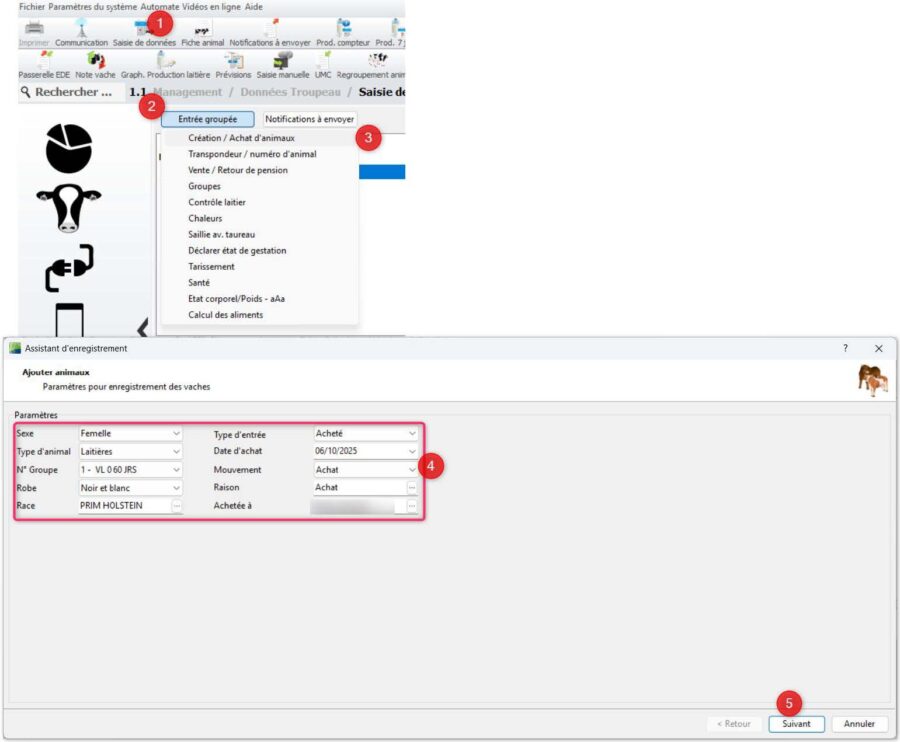This screenshot has height=742, width=900.
Task: Open Saisie manuelle from the toolbar
Action: [x=282, y=64]
